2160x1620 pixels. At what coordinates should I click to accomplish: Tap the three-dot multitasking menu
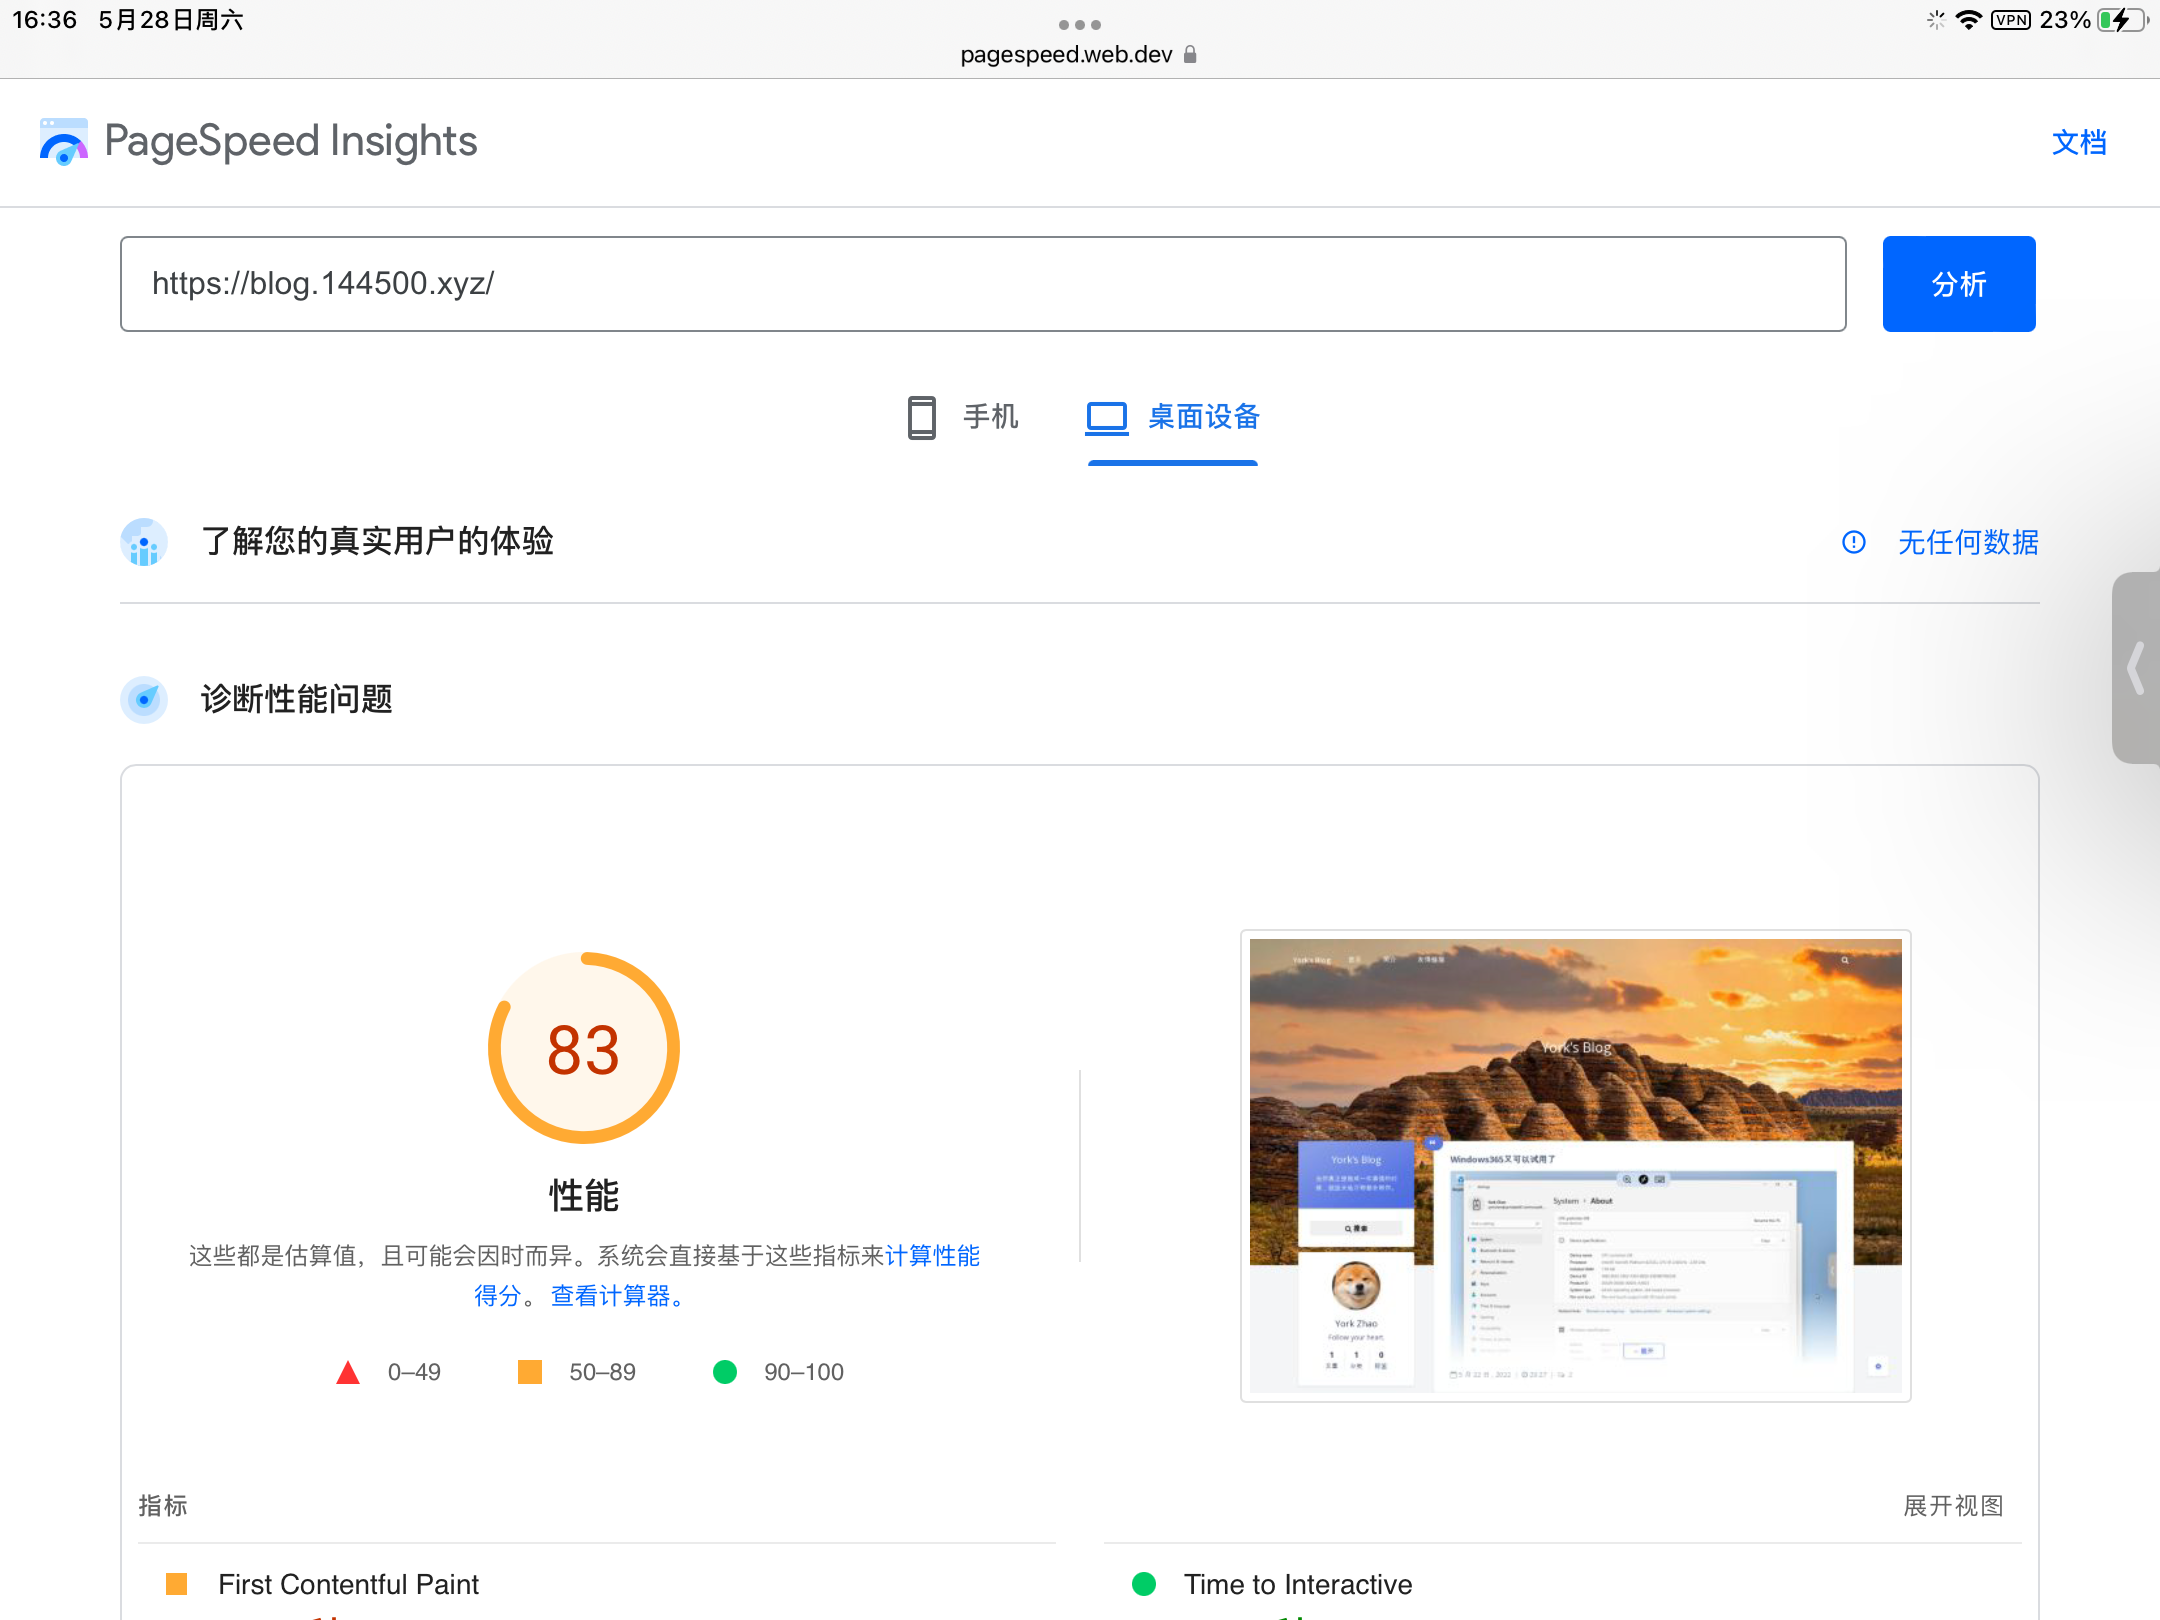coord(1080,25)
